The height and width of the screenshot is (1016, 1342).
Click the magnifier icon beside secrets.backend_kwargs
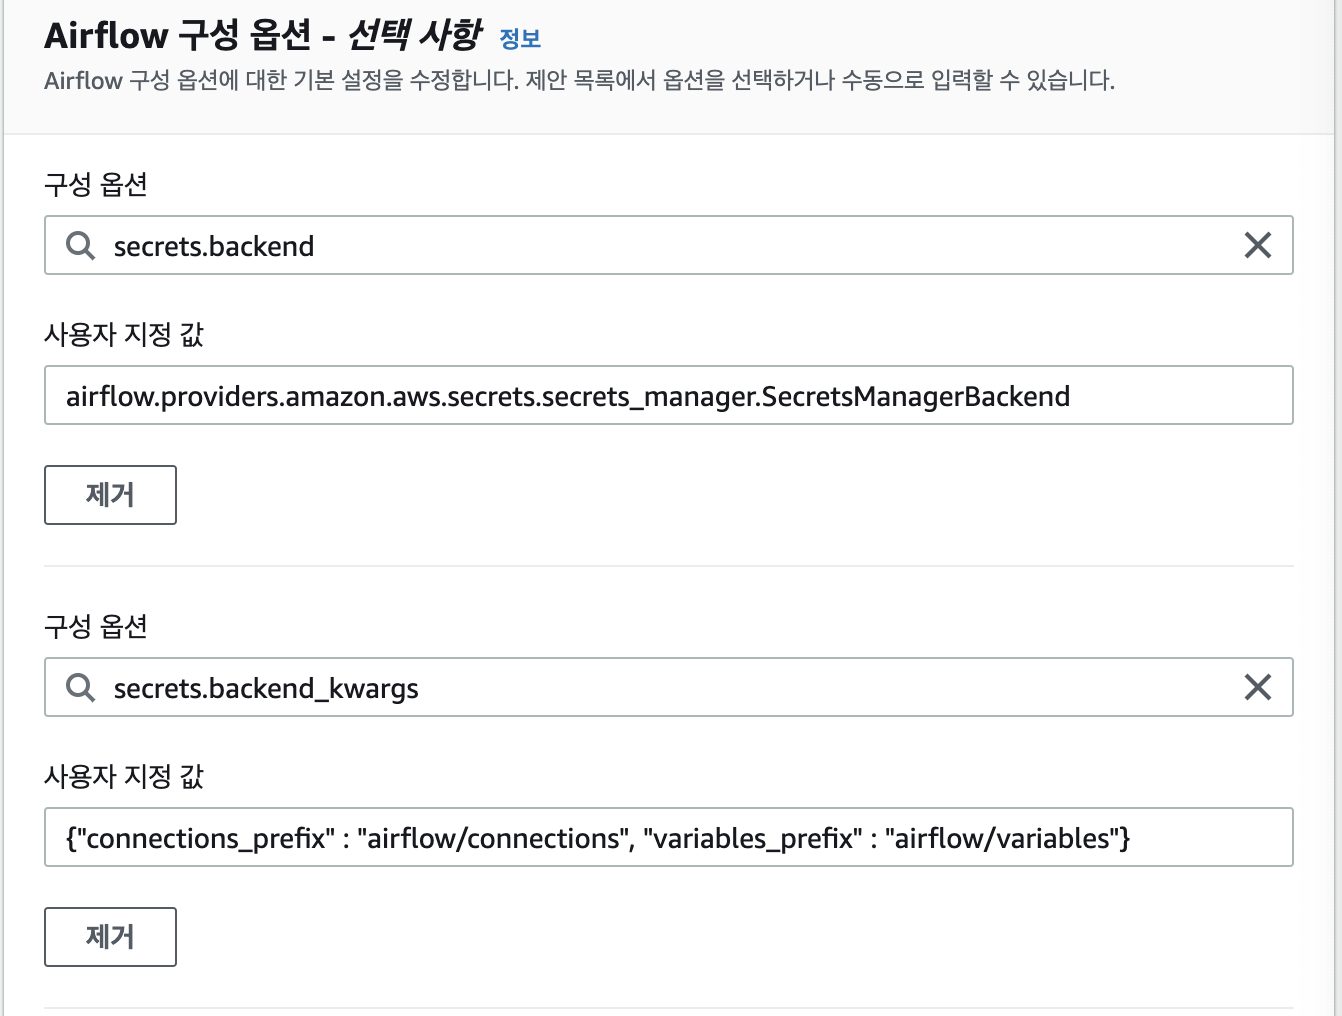(x=80, y=687)
